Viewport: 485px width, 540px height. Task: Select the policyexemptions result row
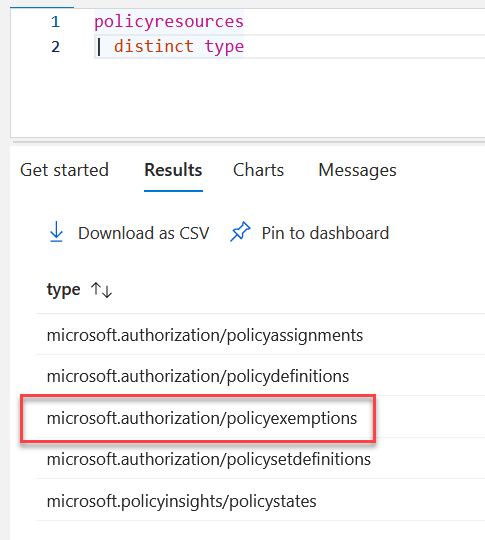(x=260, y=417)
